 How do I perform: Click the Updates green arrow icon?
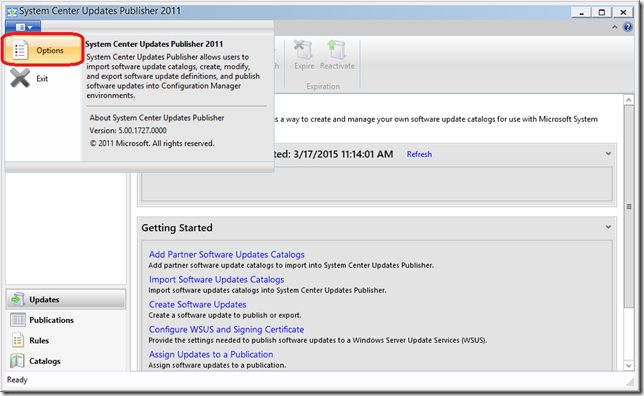(x=17, y=299)
